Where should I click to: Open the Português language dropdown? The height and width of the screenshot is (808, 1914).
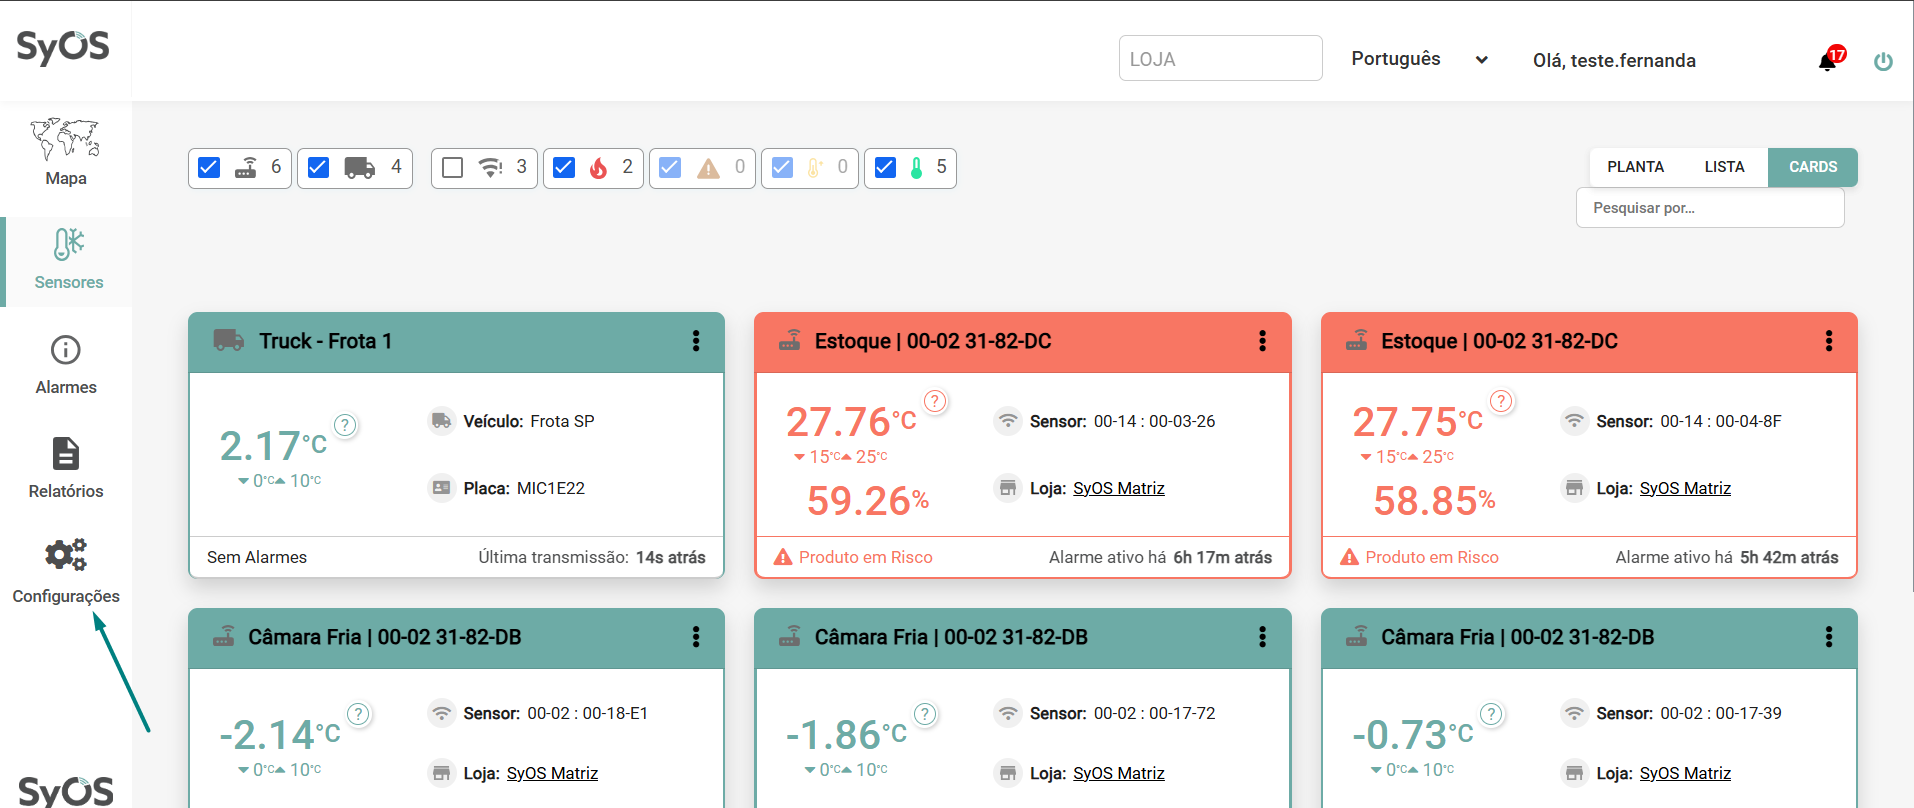[x=1419, y=59]
